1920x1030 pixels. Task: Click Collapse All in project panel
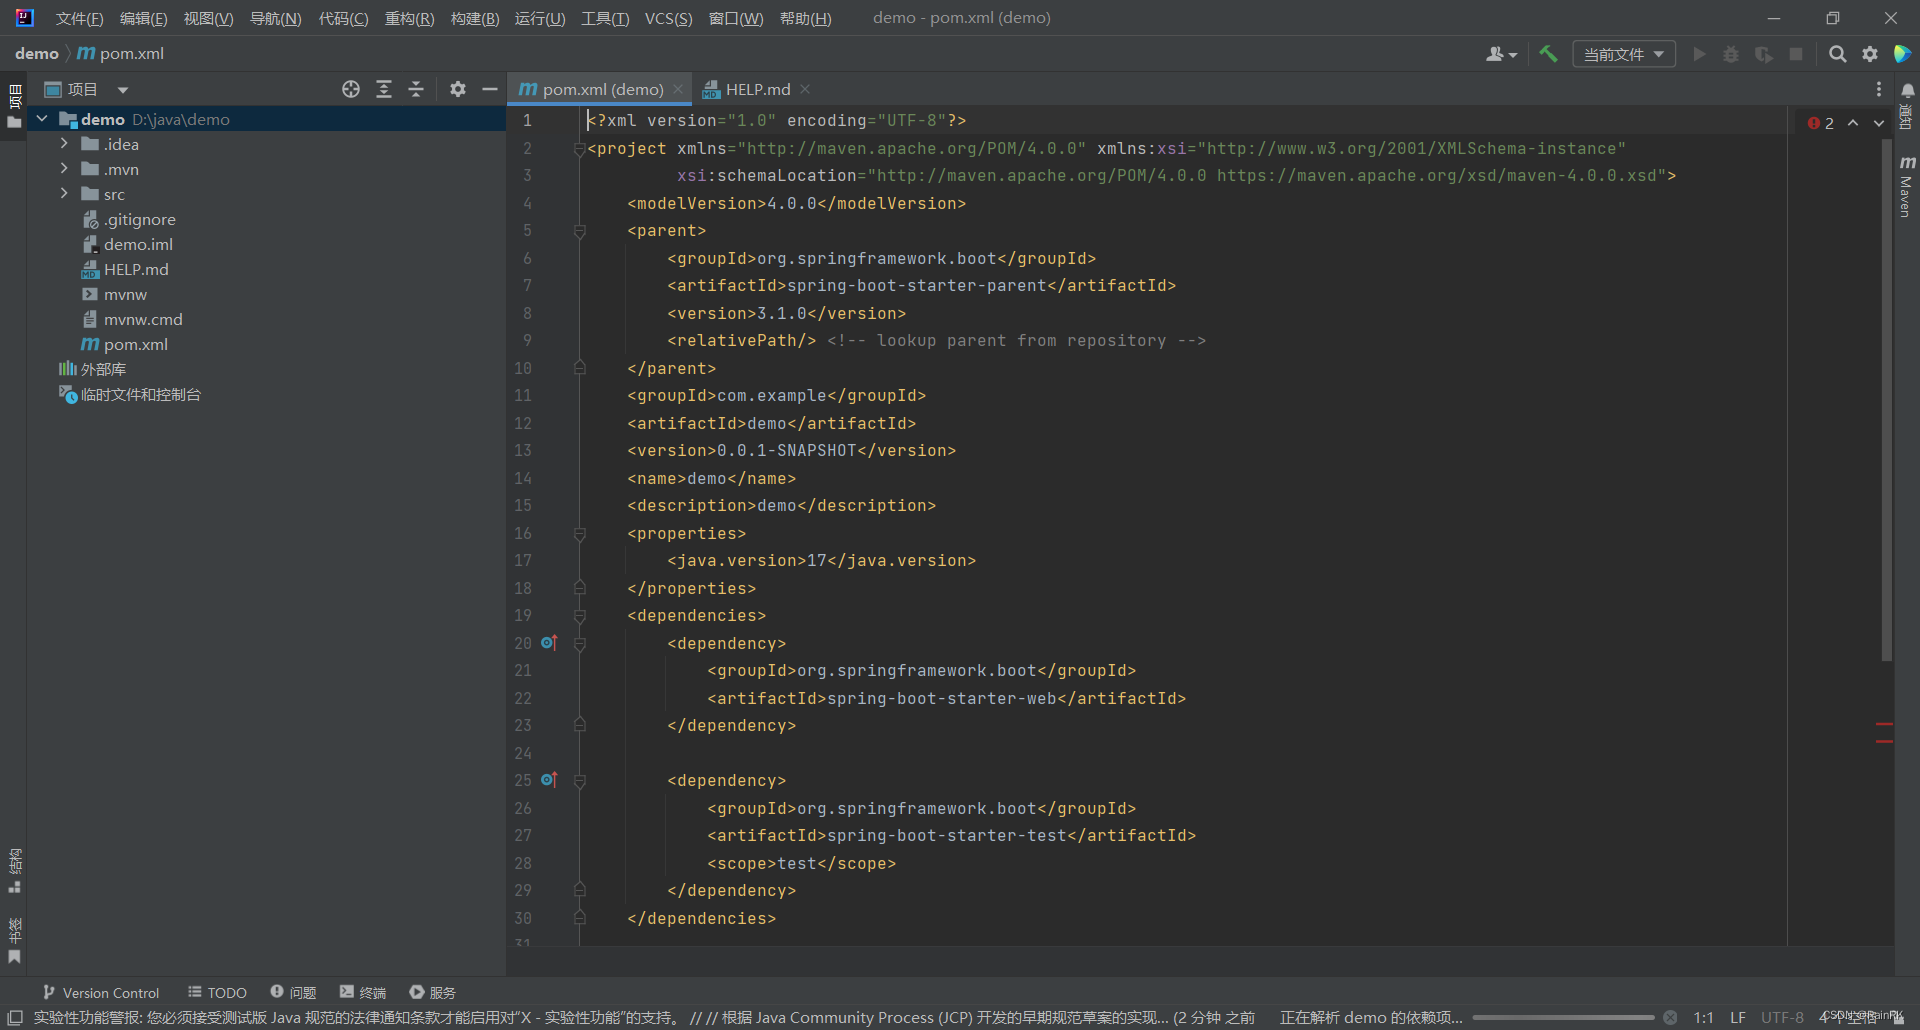pyautogui.click(x=416, y=89)
